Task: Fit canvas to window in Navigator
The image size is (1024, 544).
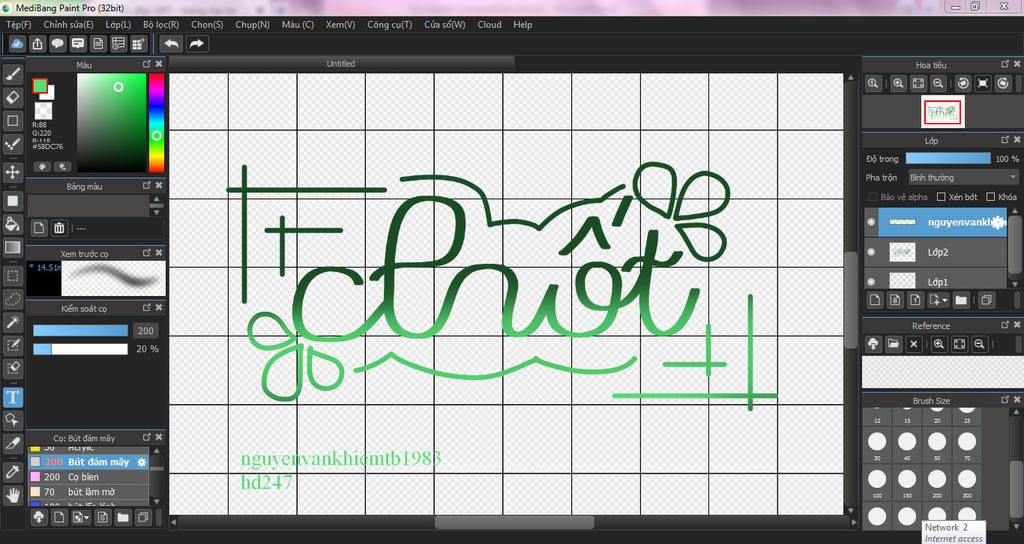Action: [x=918, y=84]
